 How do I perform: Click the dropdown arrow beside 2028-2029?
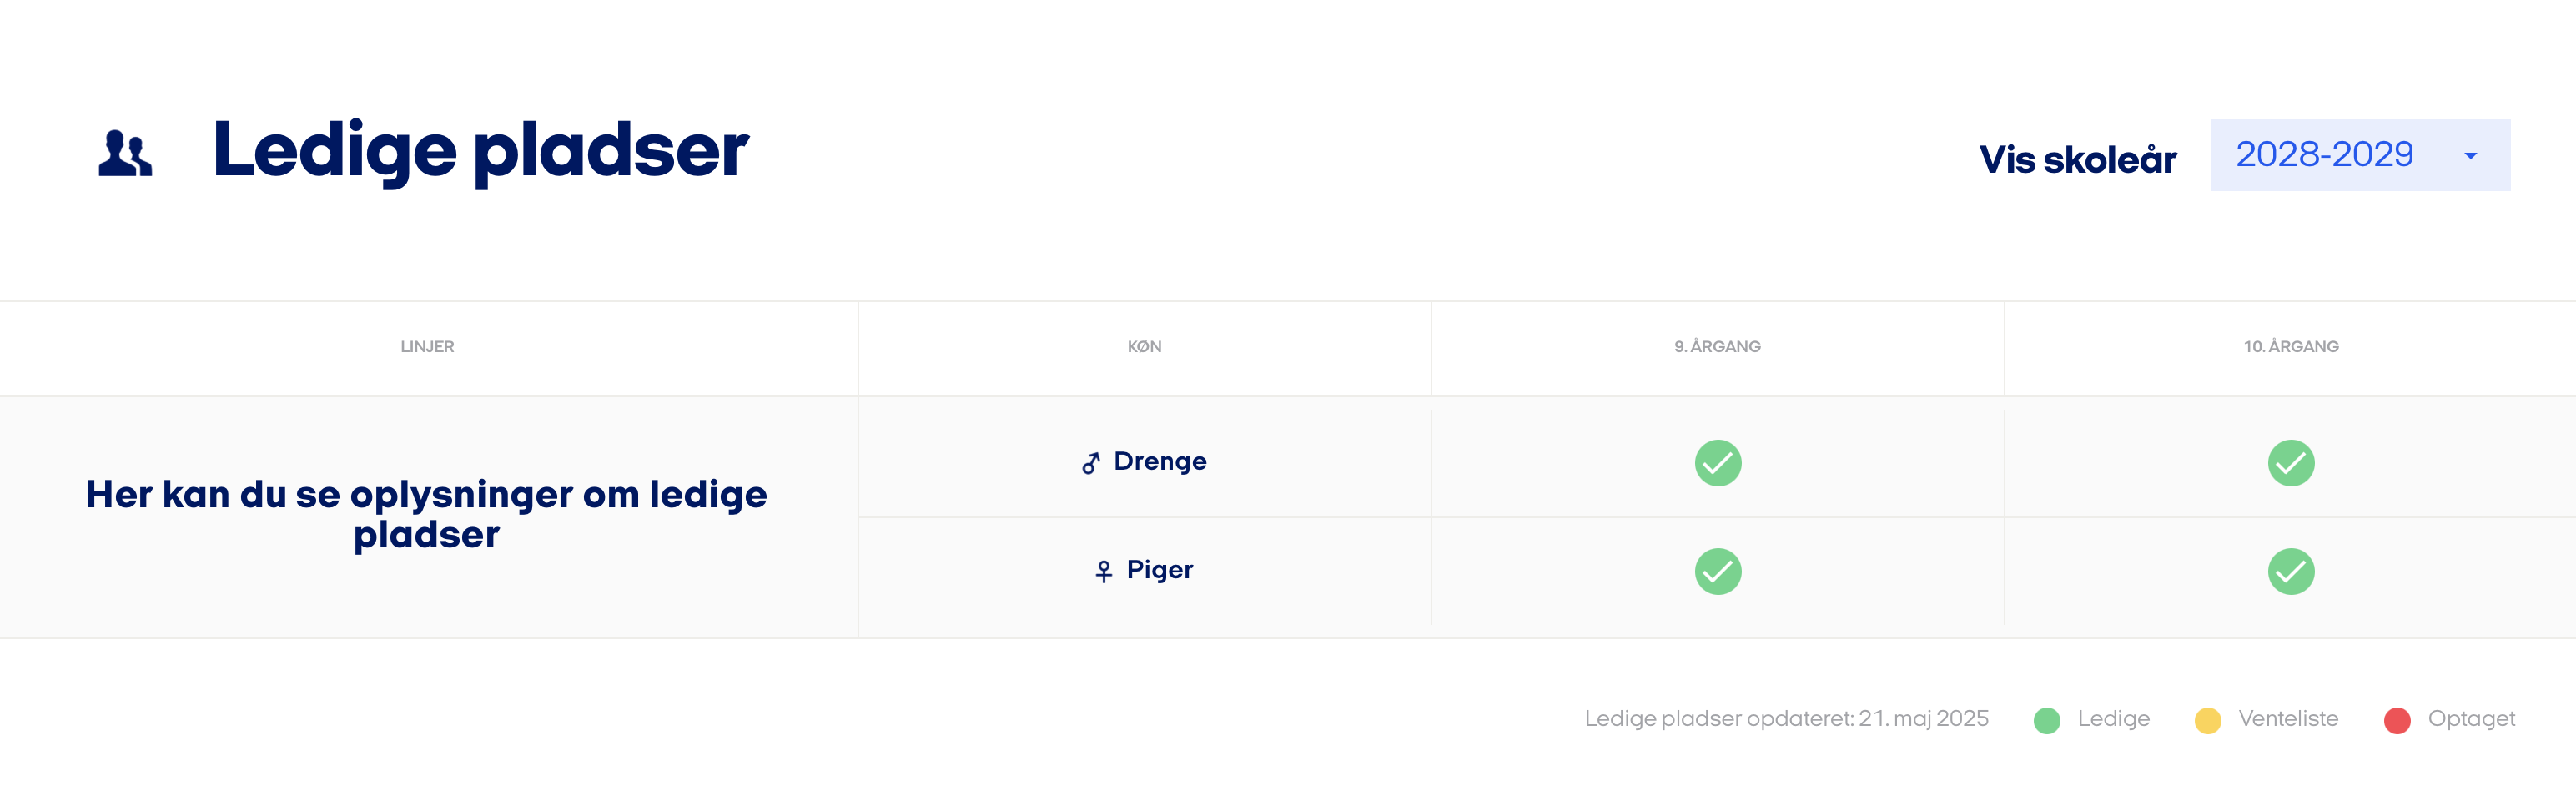pyautogui.click(x=2470, y=156)
